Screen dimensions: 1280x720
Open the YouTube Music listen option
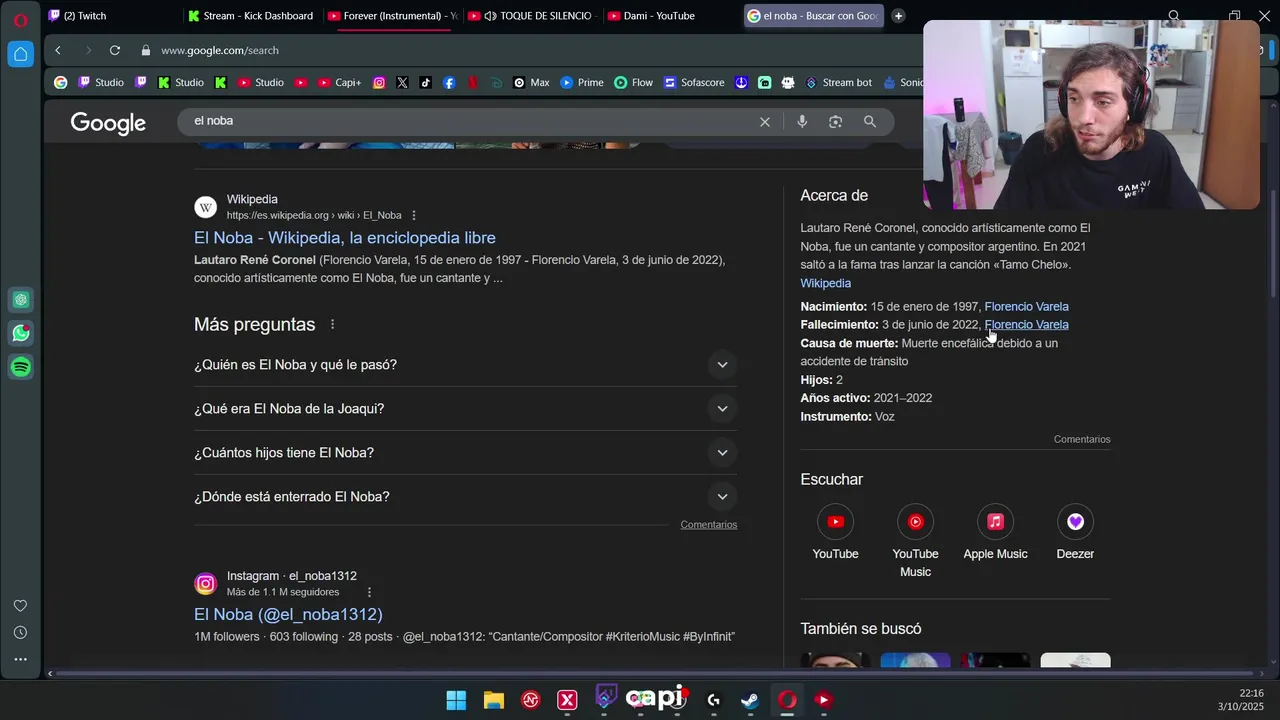point(915,541)
